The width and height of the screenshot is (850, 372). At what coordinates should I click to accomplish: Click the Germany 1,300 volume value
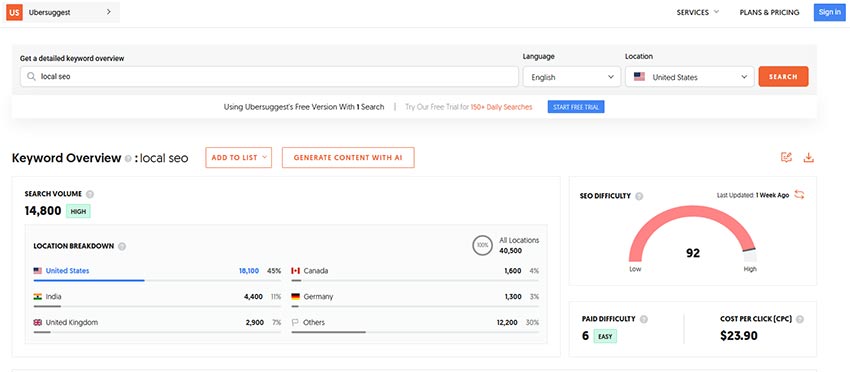tap(512, 297)
